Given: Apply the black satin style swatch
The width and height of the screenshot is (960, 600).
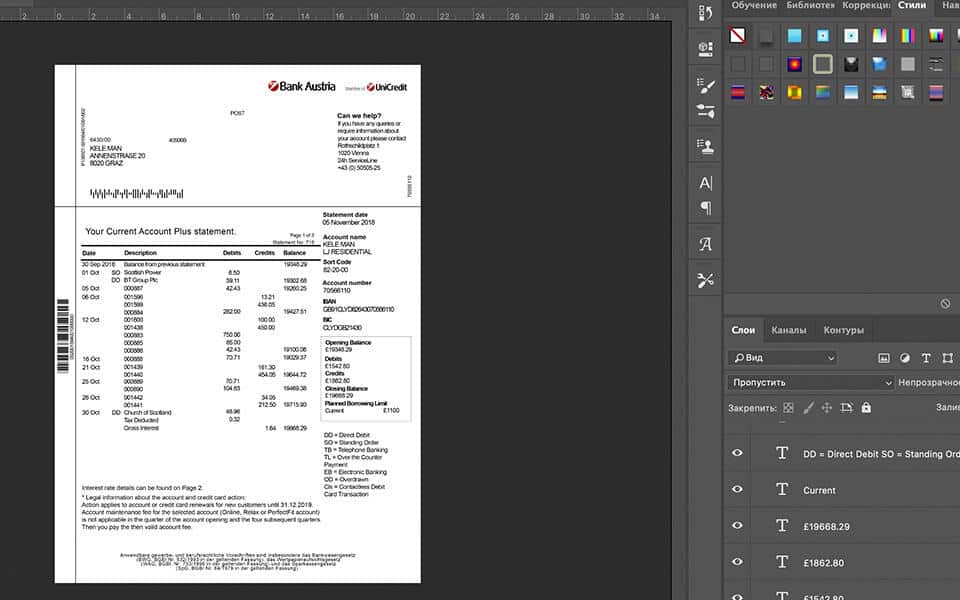Looking at the screenshot, I should (851, 64).
